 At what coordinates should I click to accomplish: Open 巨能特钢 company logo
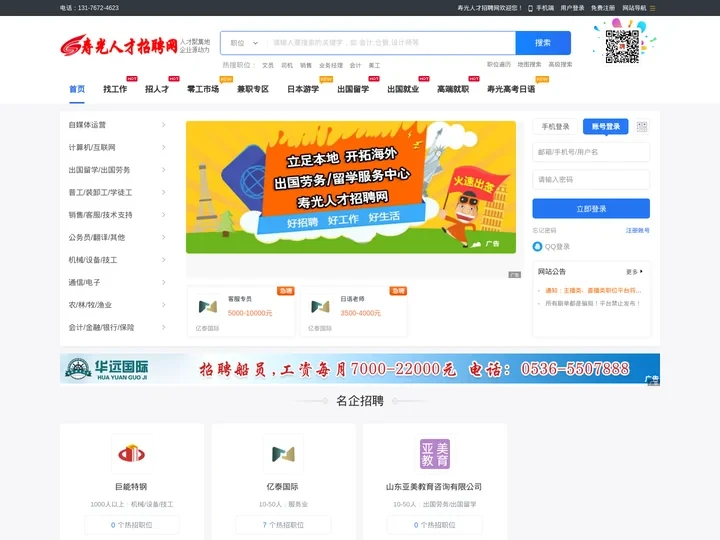[x=132, y=454]
